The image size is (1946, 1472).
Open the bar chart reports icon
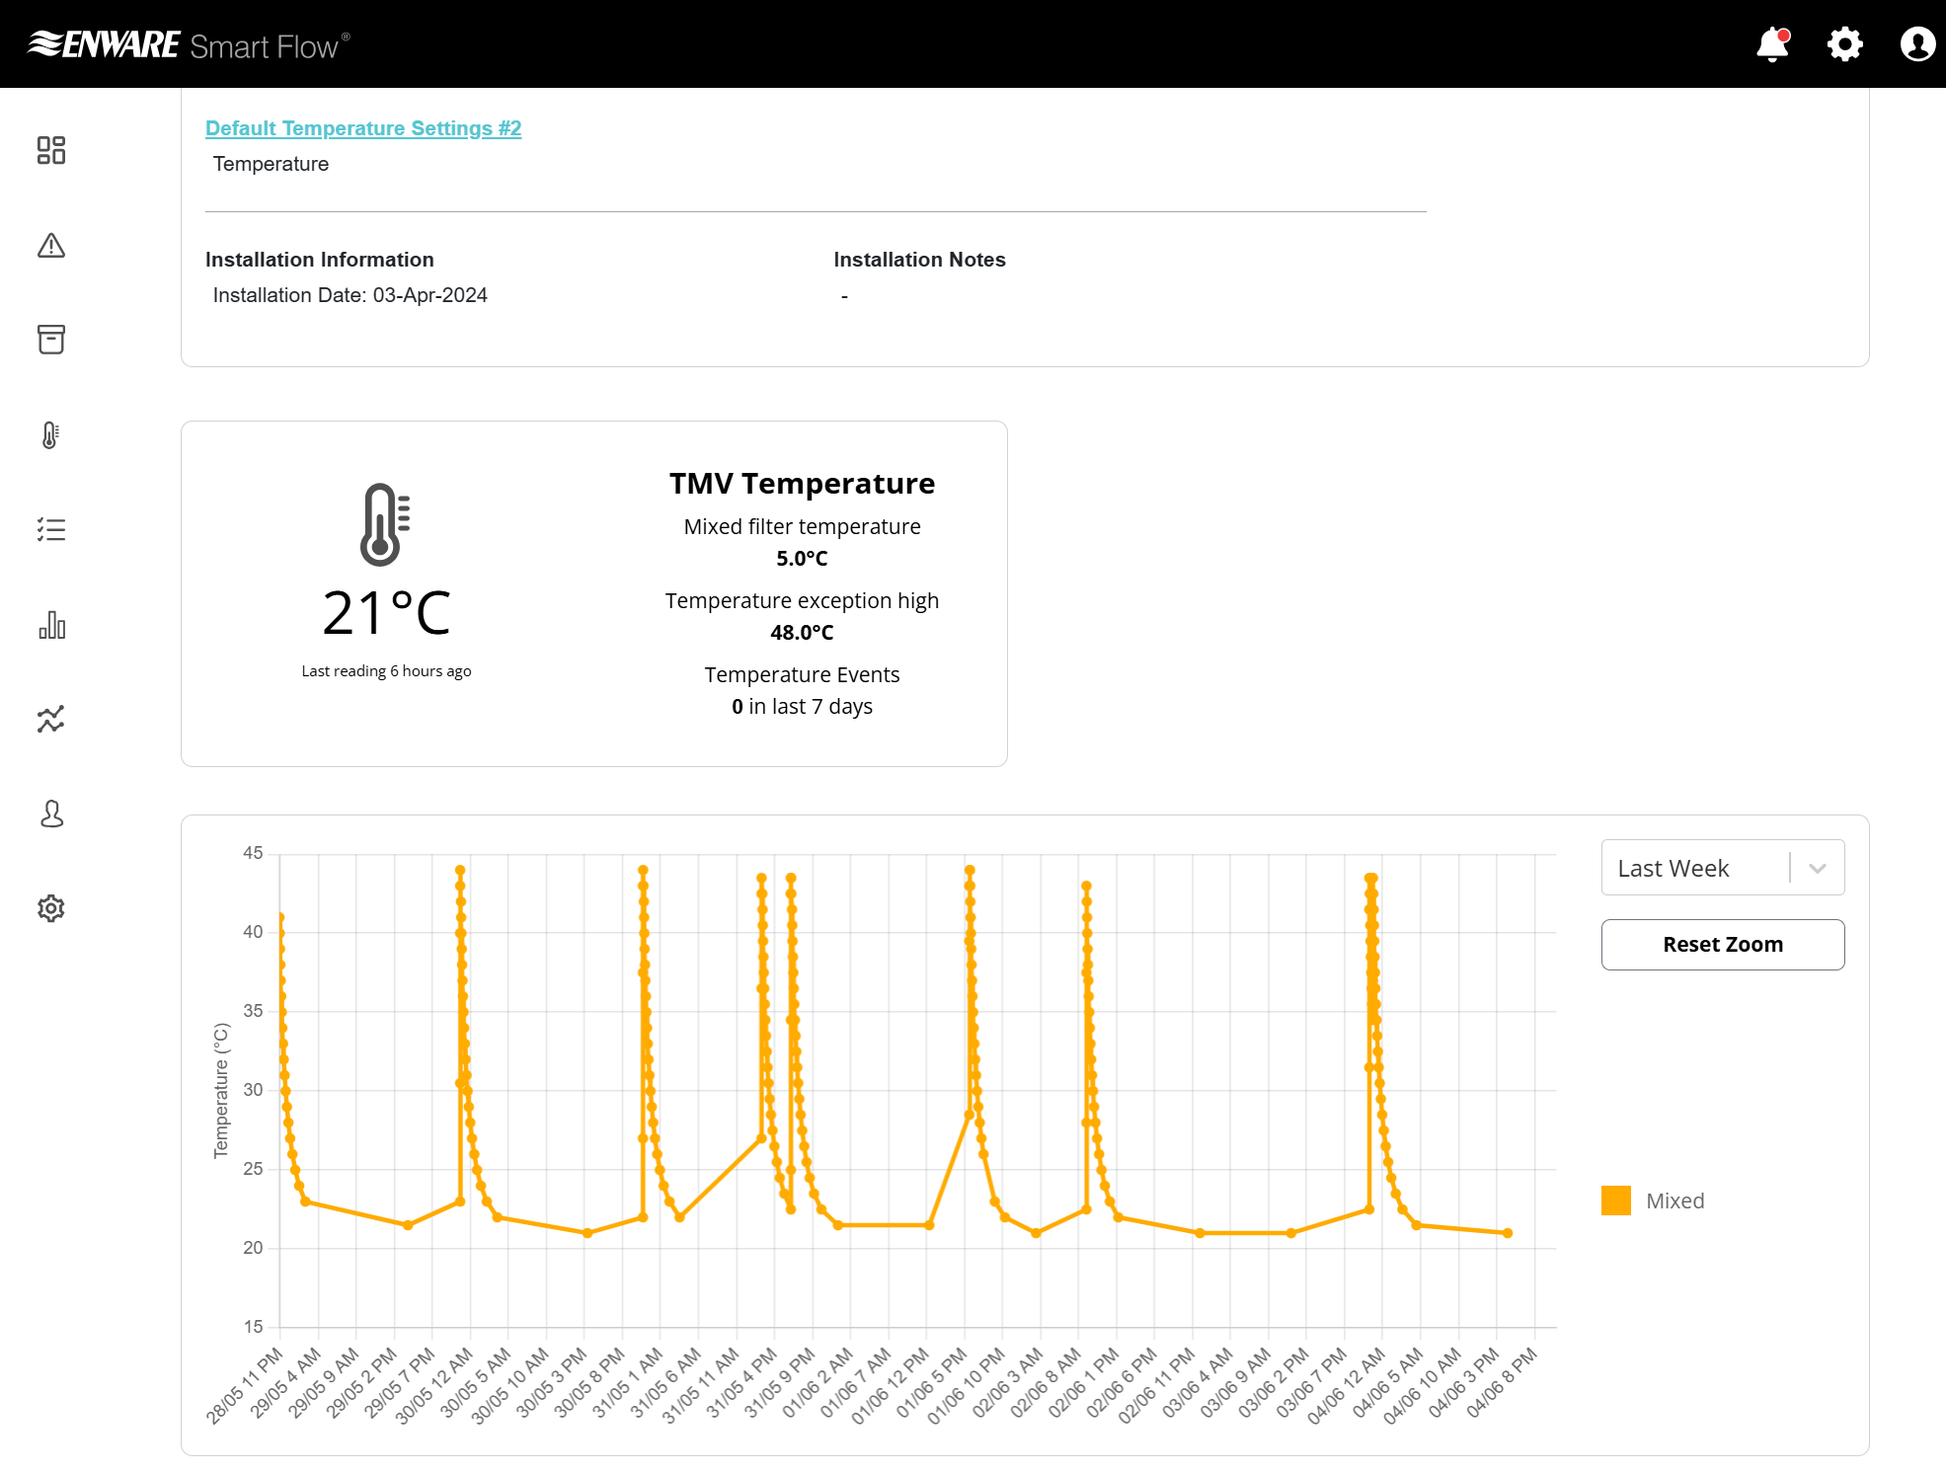point(51,625)
